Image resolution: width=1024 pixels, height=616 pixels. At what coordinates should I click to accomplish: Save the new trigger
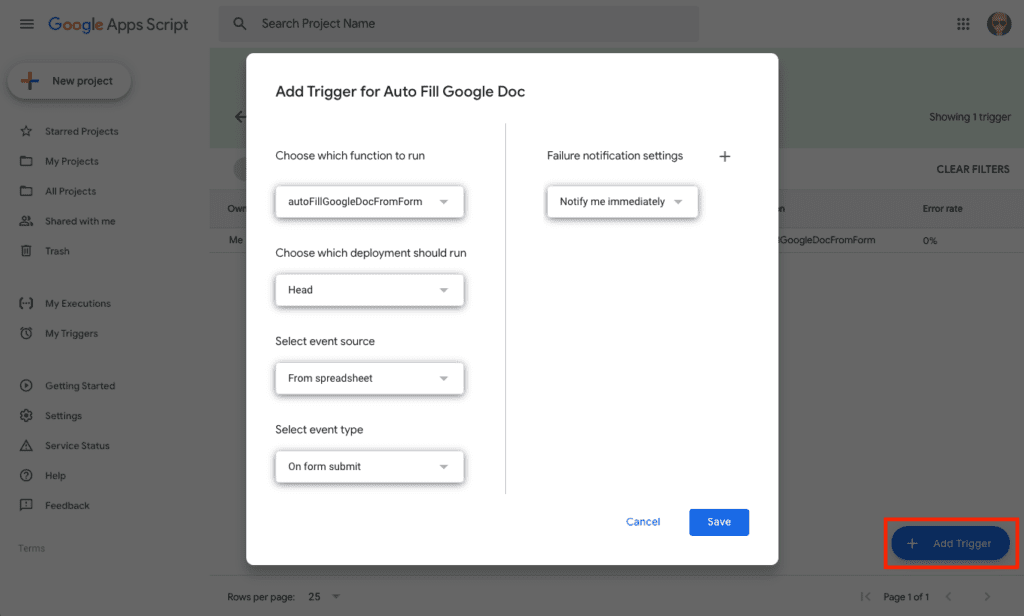[718, 521]
